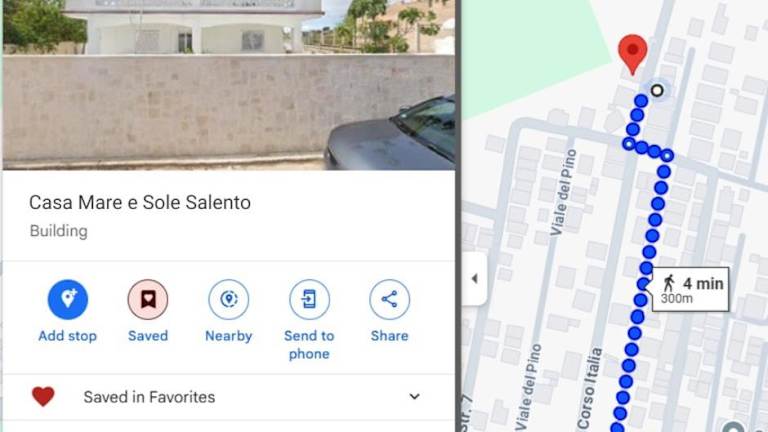Click the route turn waypoint near the pin
Image resolution: width=768 pixels, height=432 pixels.
629,144
